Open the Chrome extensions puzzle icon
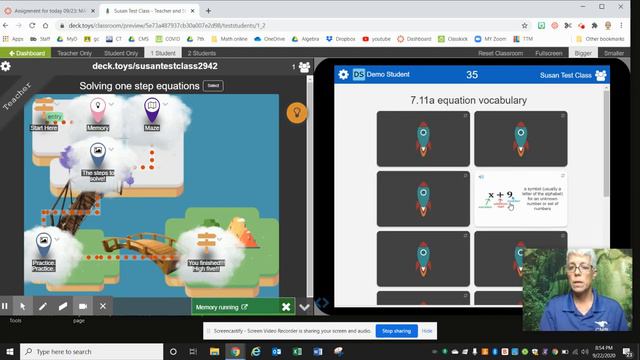Screen dimensions: 640x360 595,26
